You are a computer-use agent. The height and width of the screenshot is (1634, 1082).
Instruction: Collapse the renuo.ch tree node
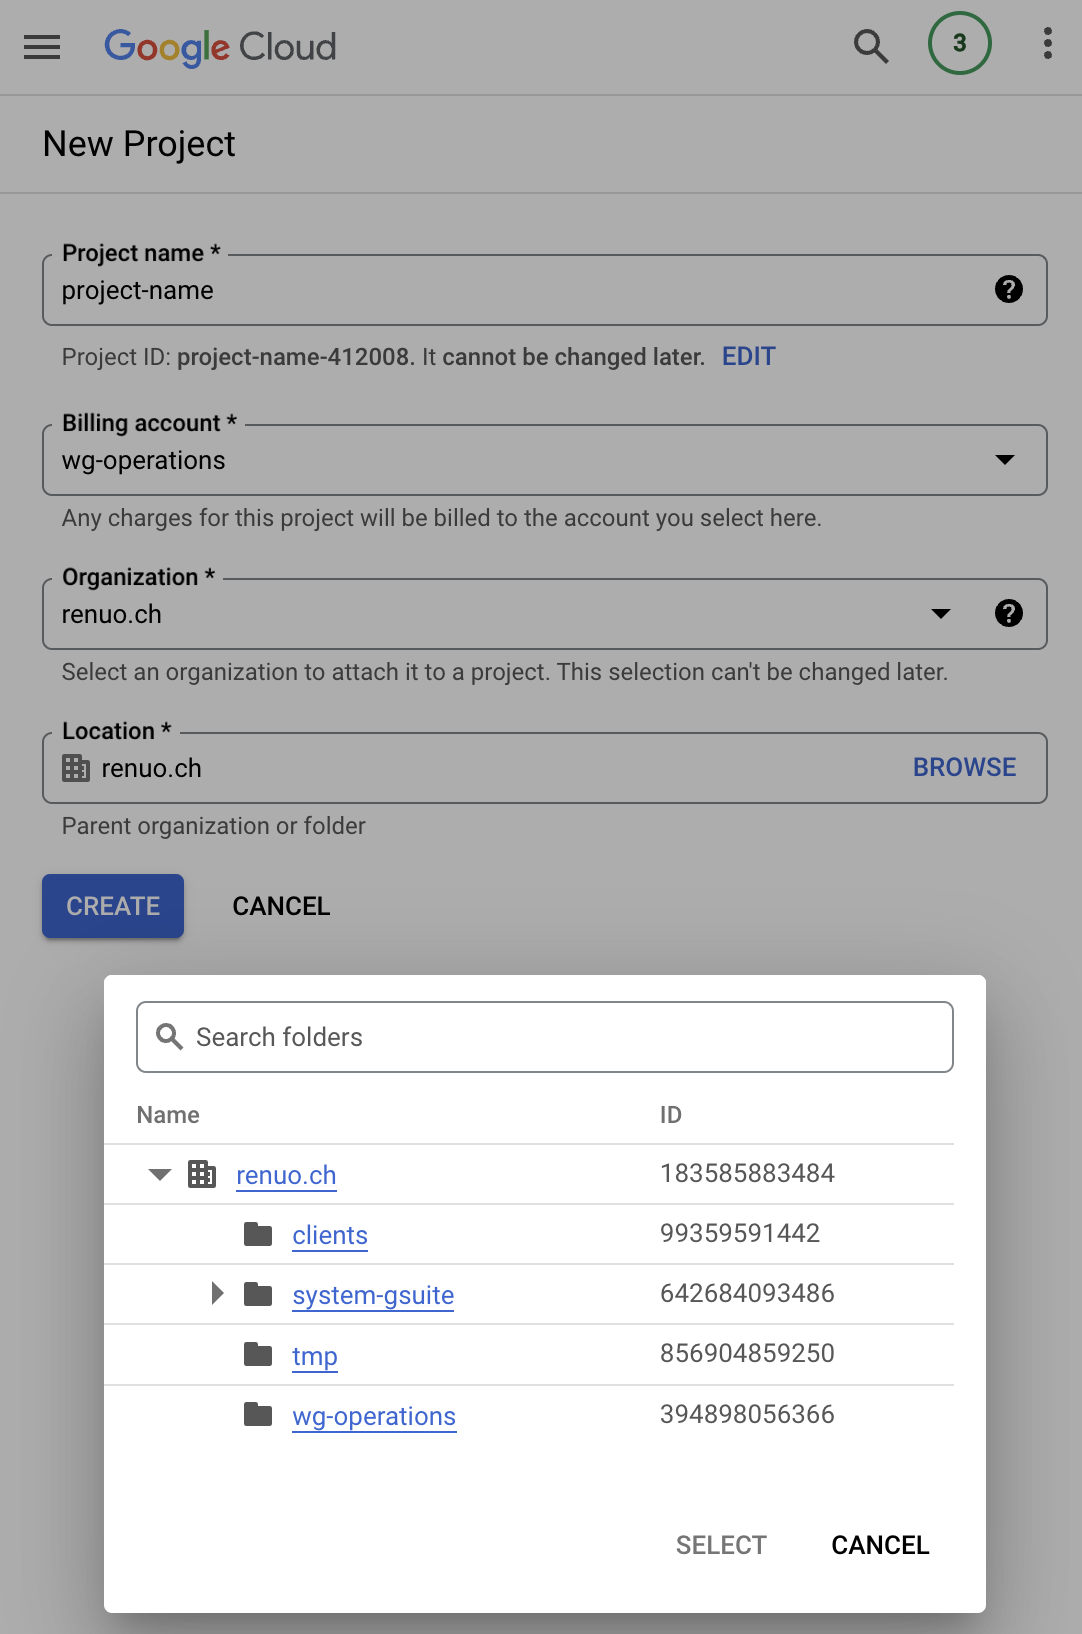(160, 1174)
